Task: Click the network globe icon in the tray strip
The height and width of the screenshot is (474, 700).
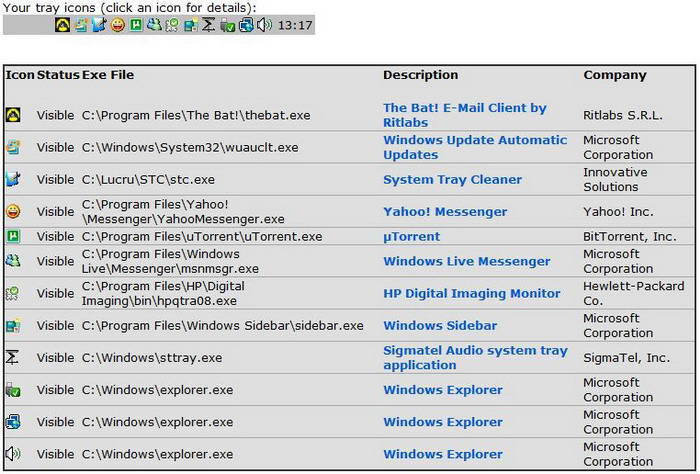Action: (246, 25)
